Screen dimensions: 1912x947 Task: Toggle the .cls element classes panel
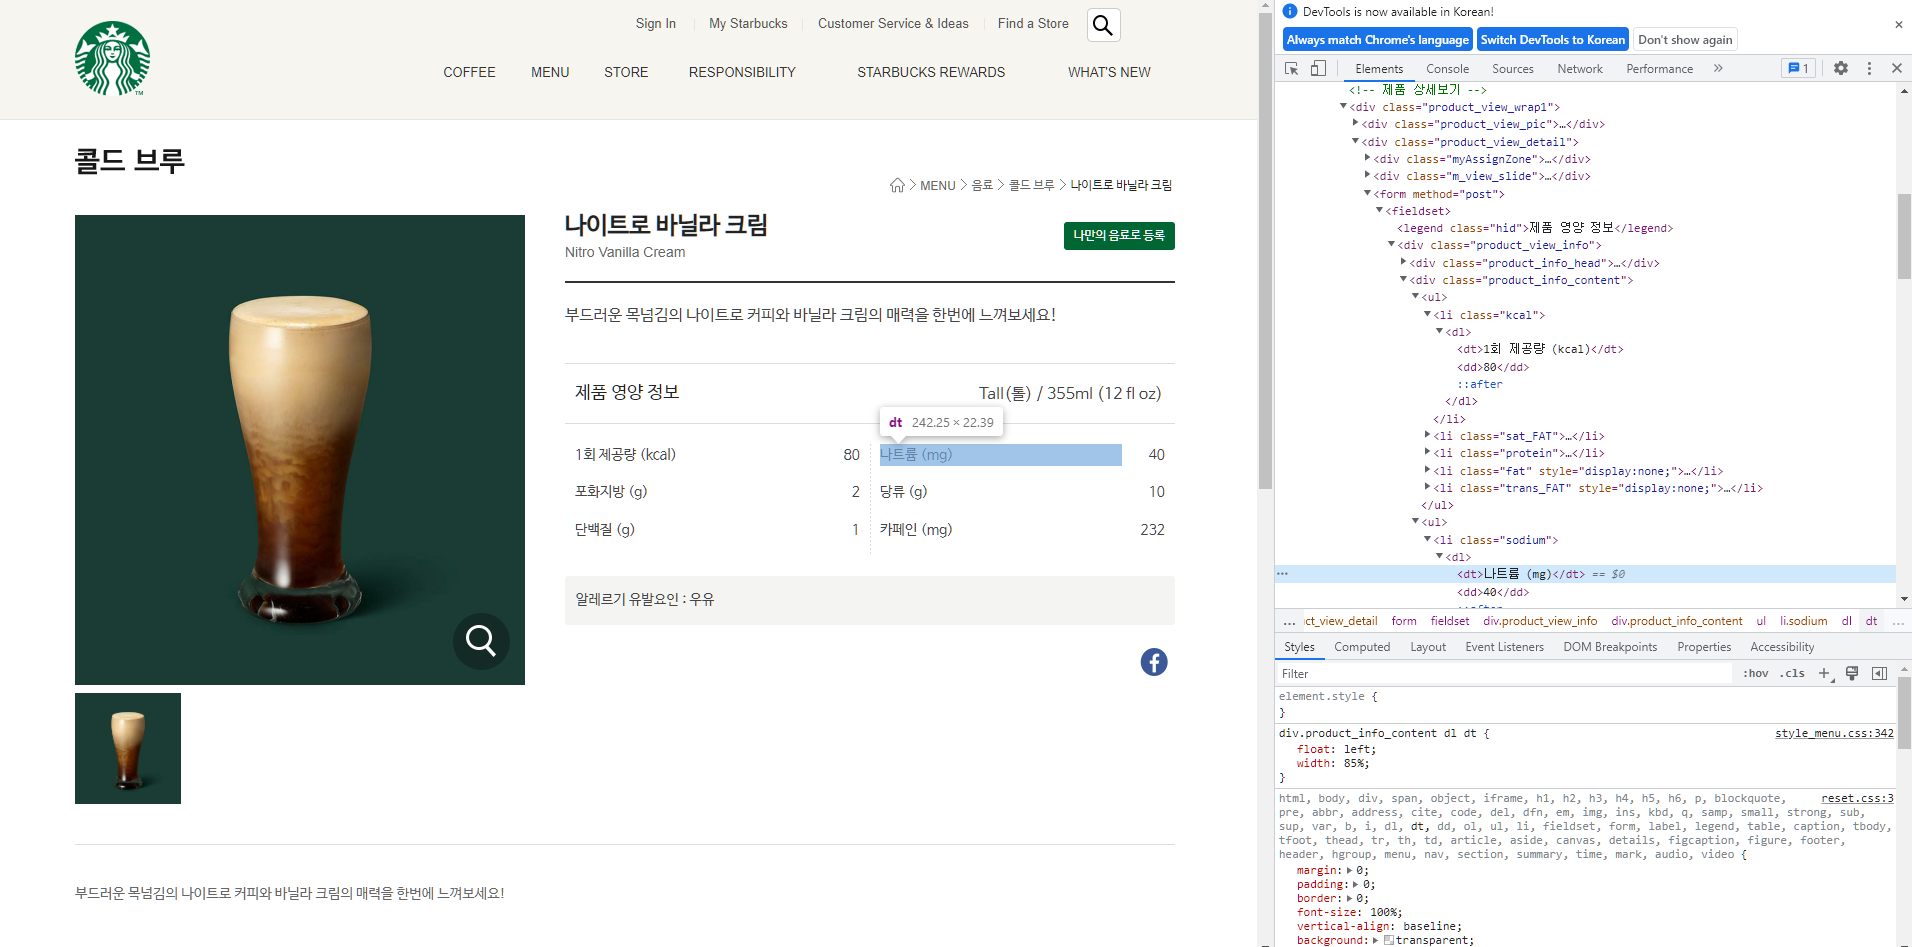pyautogui.click(x=1792, y=674)
